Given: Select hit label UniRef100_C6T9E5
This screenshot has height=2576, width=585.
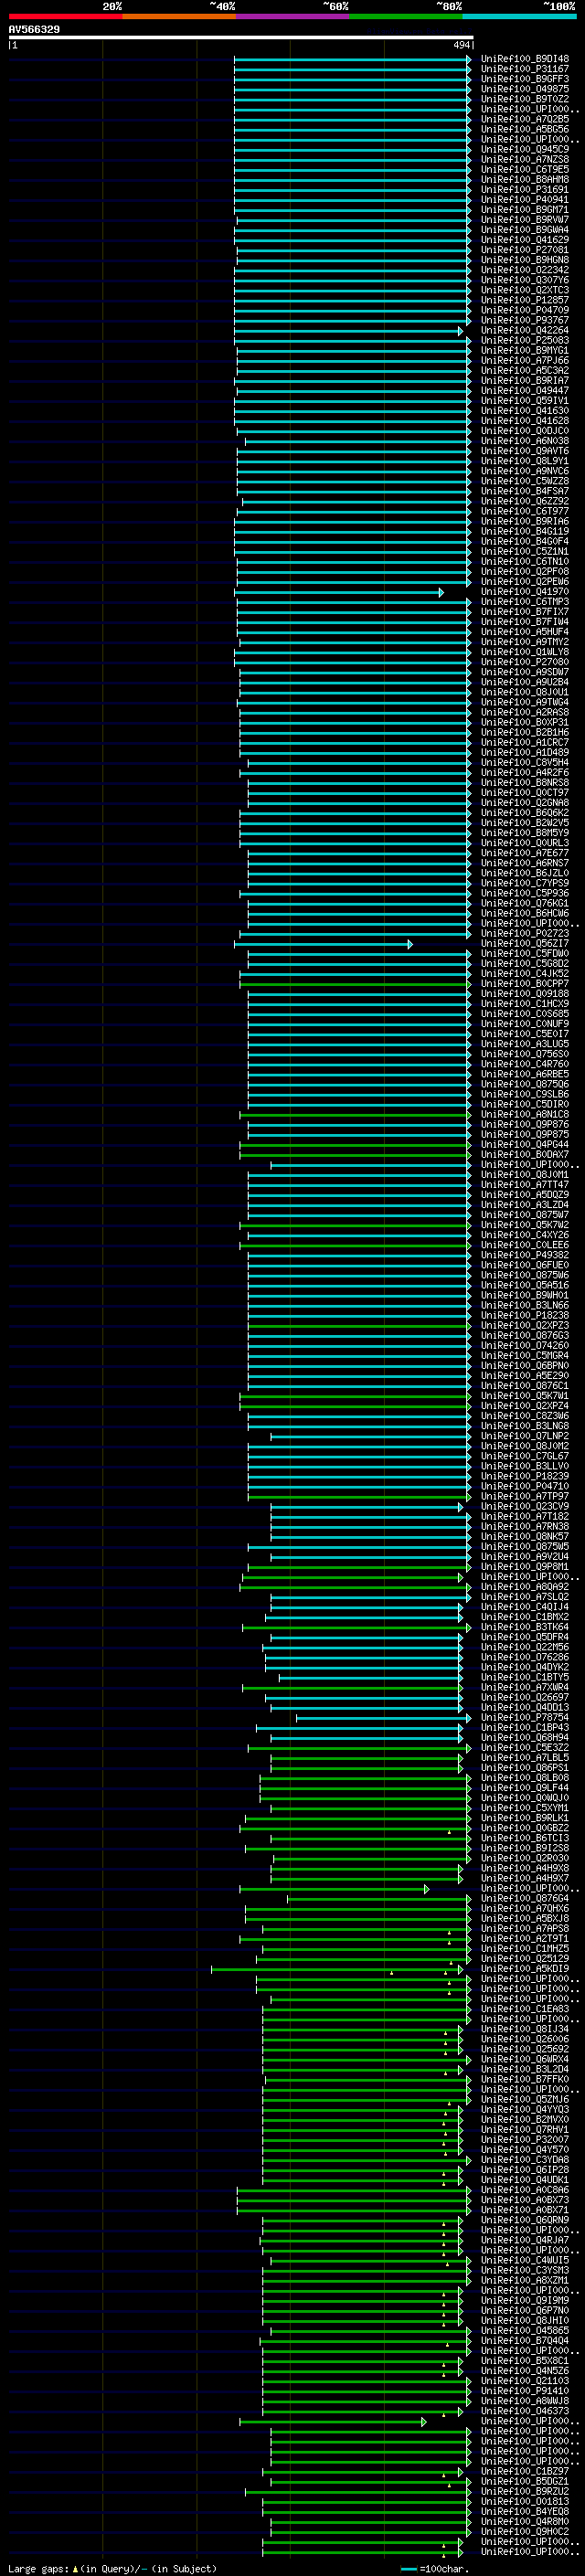Looking at the screenshot, I should click(525, 170).
